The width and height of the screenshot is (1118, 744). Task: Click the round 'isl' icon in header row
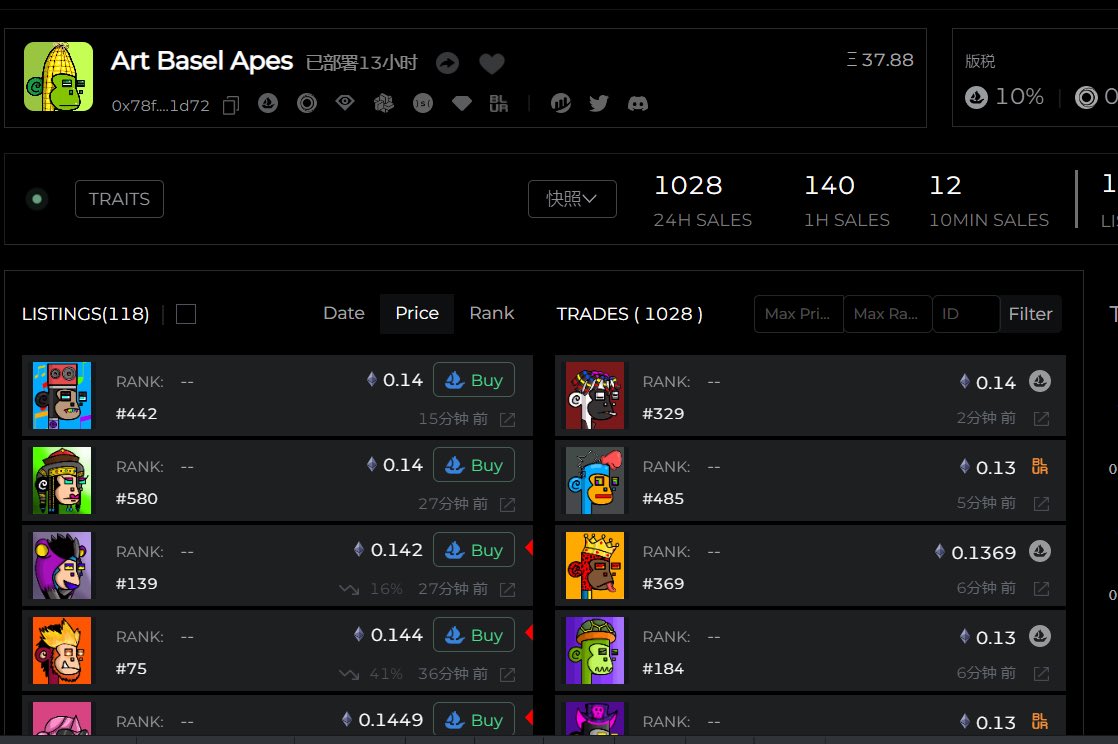coord(423,103)
